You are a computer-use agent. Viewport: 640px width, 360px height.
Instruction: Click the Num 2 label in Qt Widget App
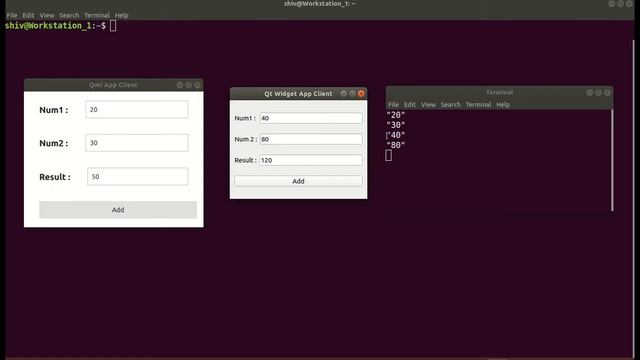pos(246,139)
